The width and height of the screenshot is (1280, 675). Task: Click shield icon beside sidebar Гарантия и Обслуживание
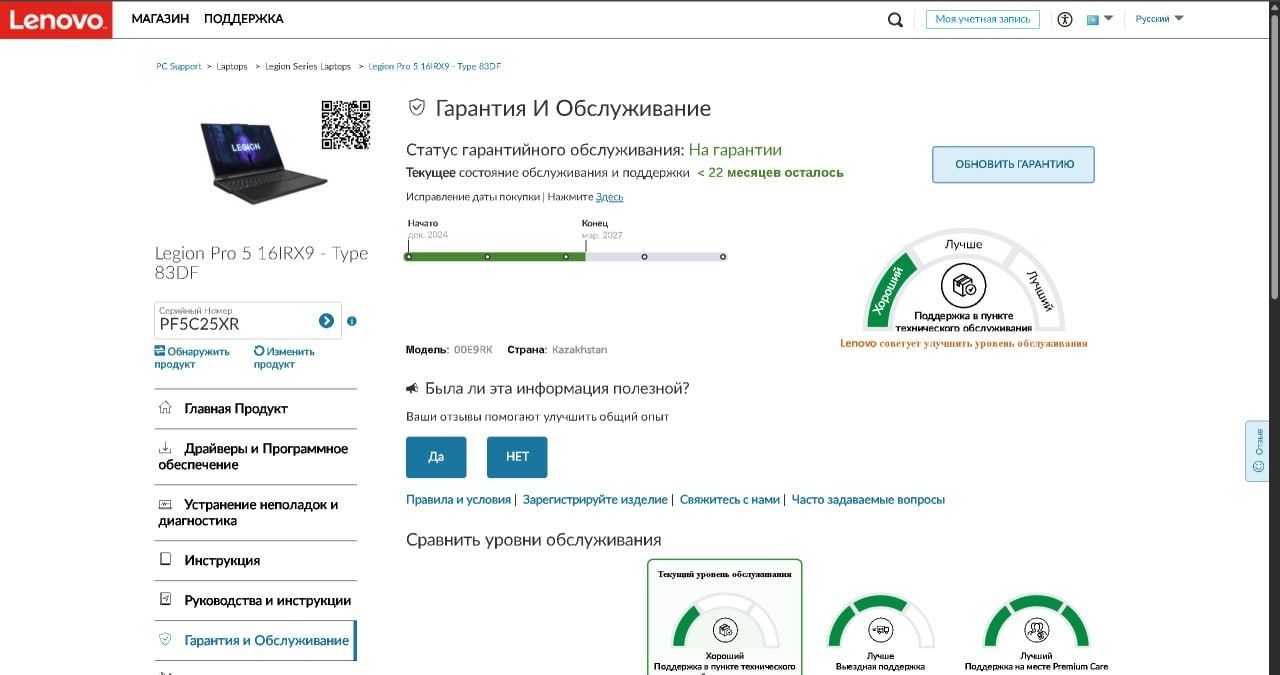(x=165, y=640)
